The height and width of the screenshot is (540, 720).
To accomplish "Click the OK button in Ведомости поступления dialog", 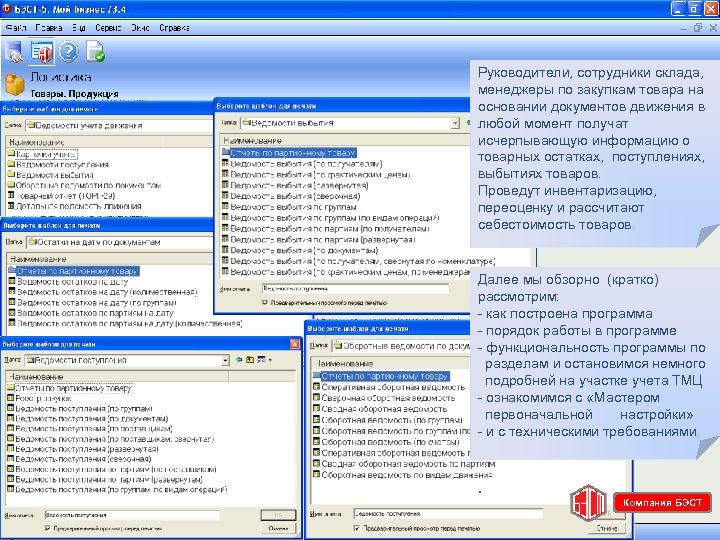I will [x=278, y=515].
